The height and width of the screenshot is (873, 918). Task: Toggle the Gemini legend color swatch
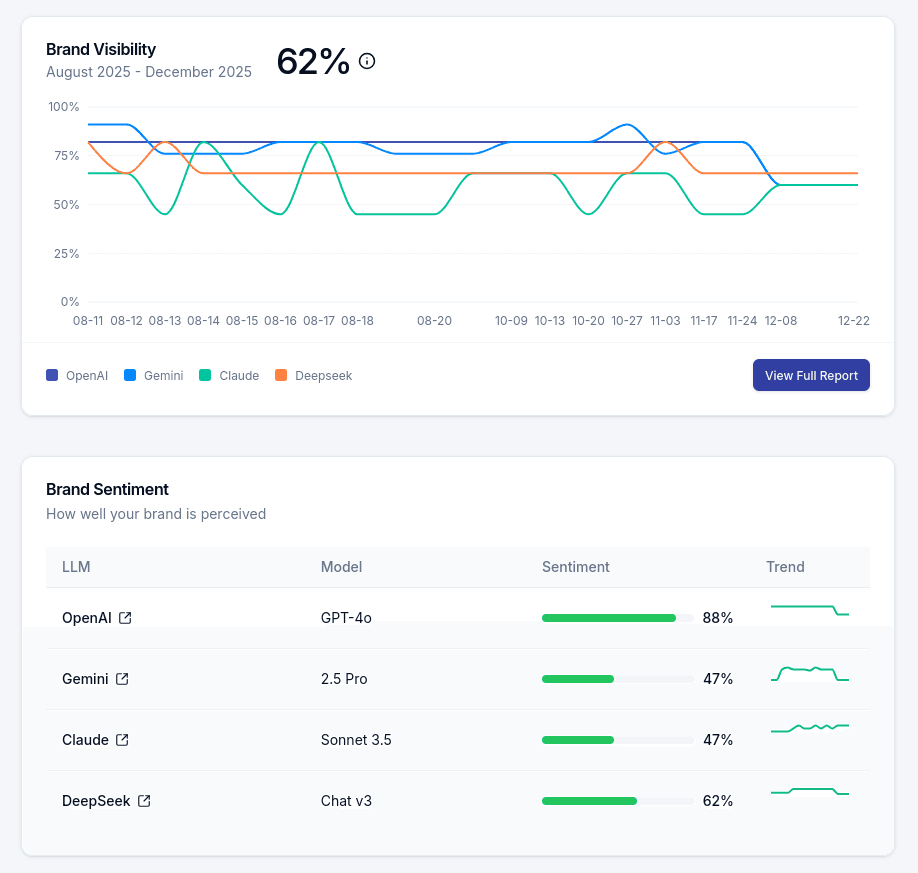tap(130, 375)
